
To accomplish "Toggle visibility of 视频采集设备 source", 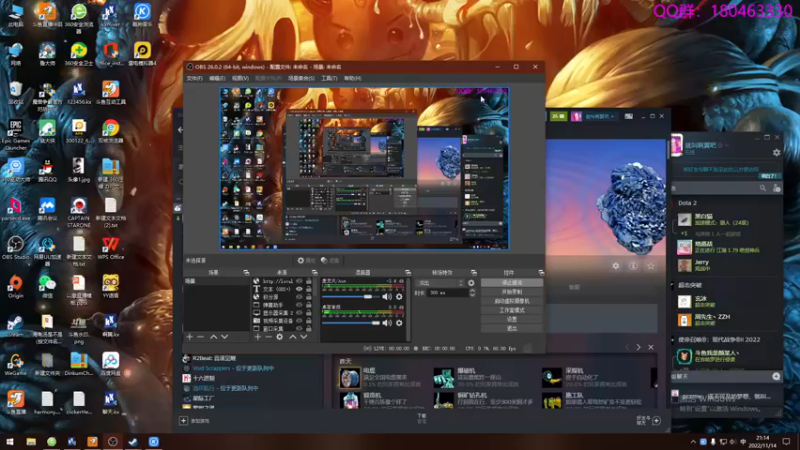I will [299, 320].
